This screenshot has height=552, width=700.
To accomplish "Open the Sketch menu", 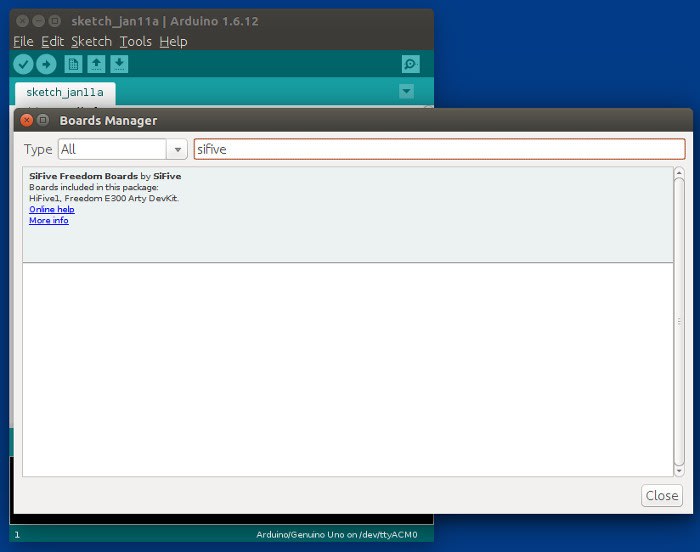I will click(x=92, y=42).
